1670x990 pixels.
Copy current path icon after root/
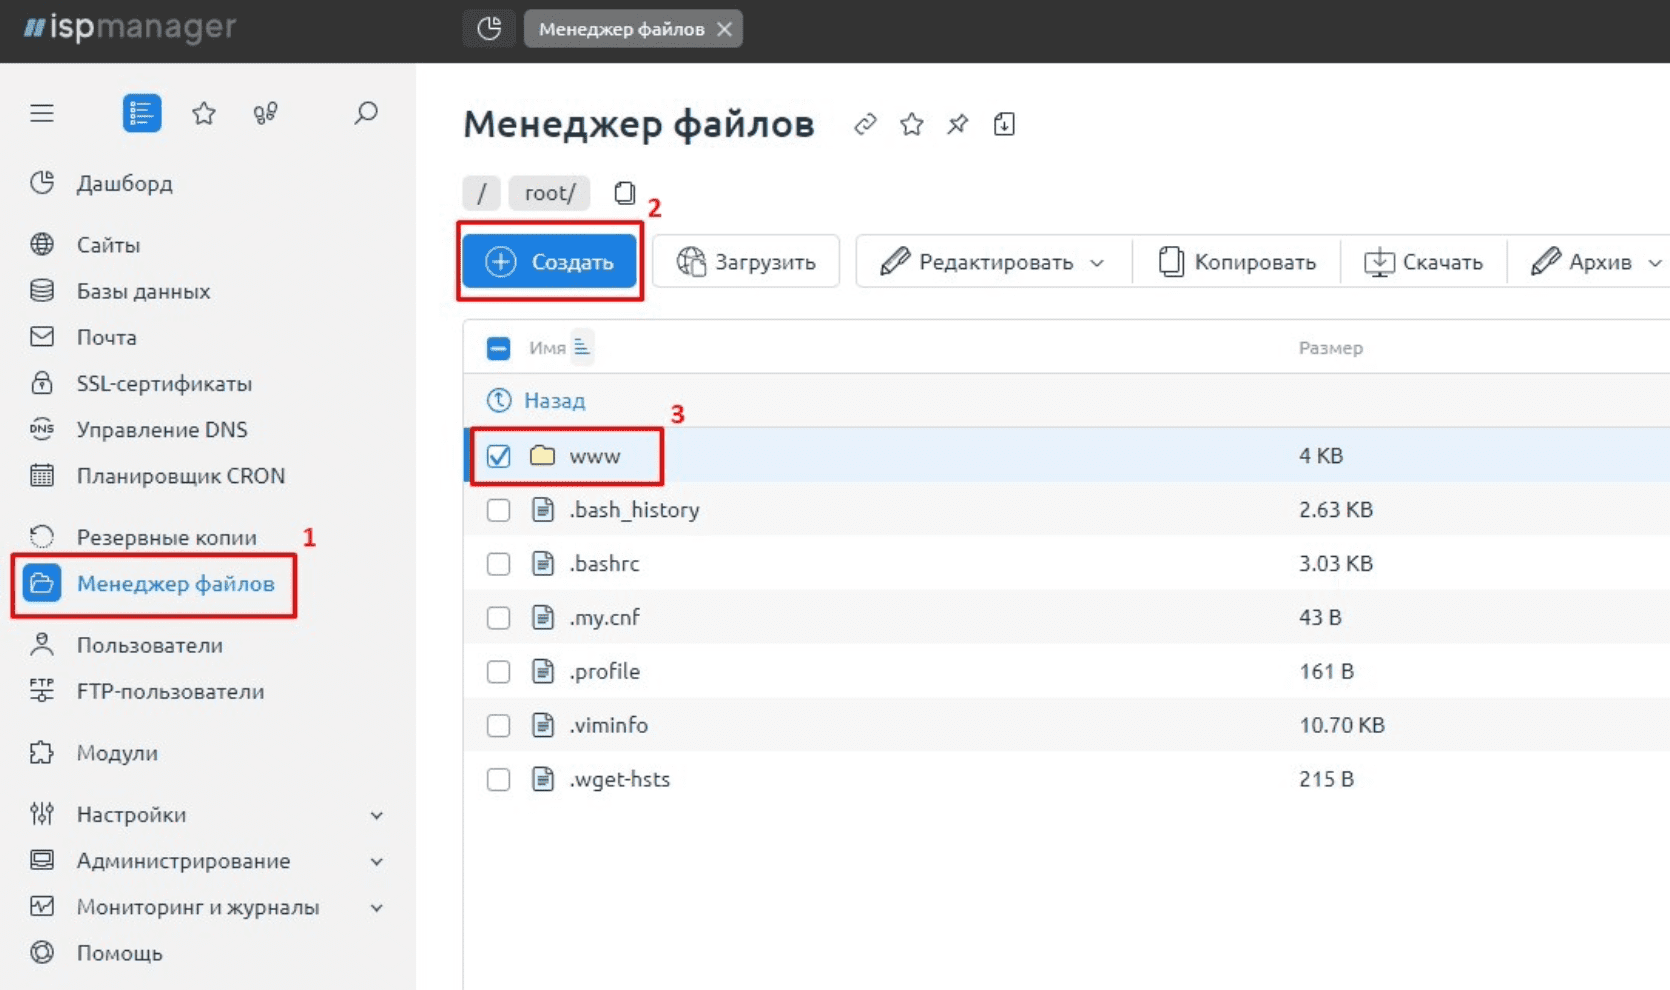click(x=625, y=193)
